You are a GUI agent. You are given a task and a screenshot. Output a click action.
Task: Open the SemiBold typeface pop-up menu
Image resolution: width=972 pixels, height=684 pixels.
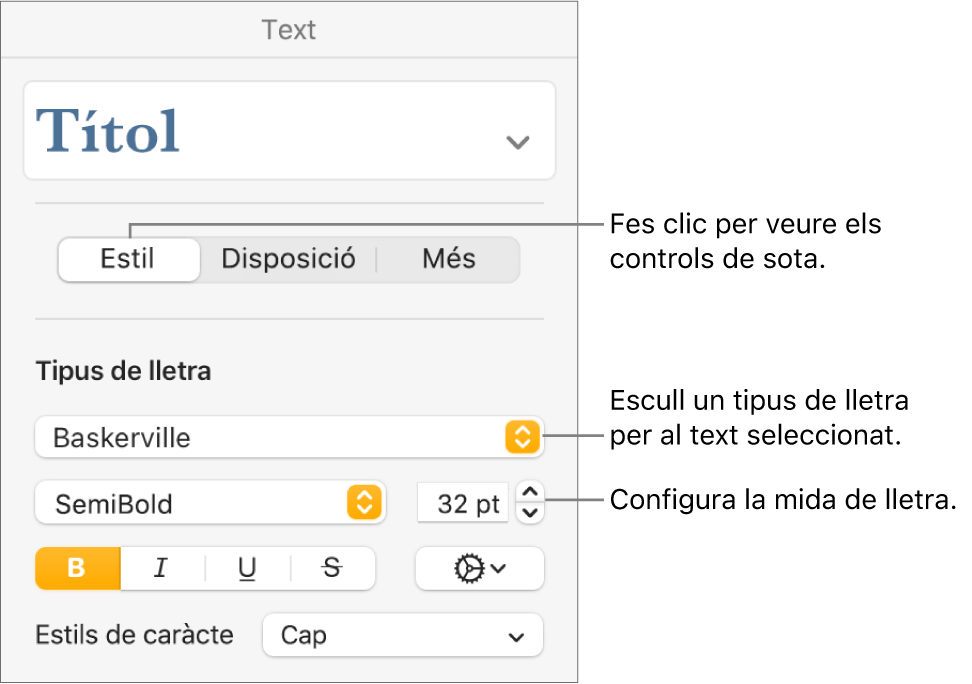tap(210, 503)
